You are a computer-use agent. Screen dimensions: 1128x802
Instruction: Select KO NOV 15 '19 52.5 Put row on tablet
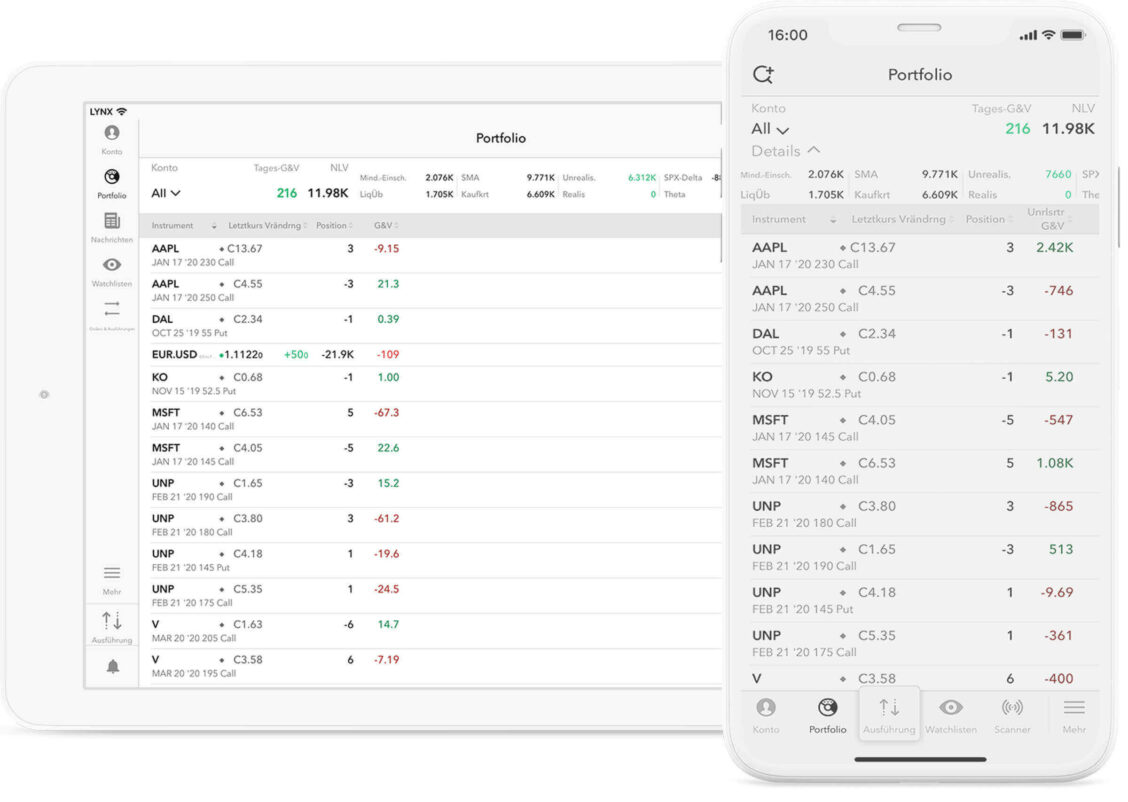click(x=430, y=384)
